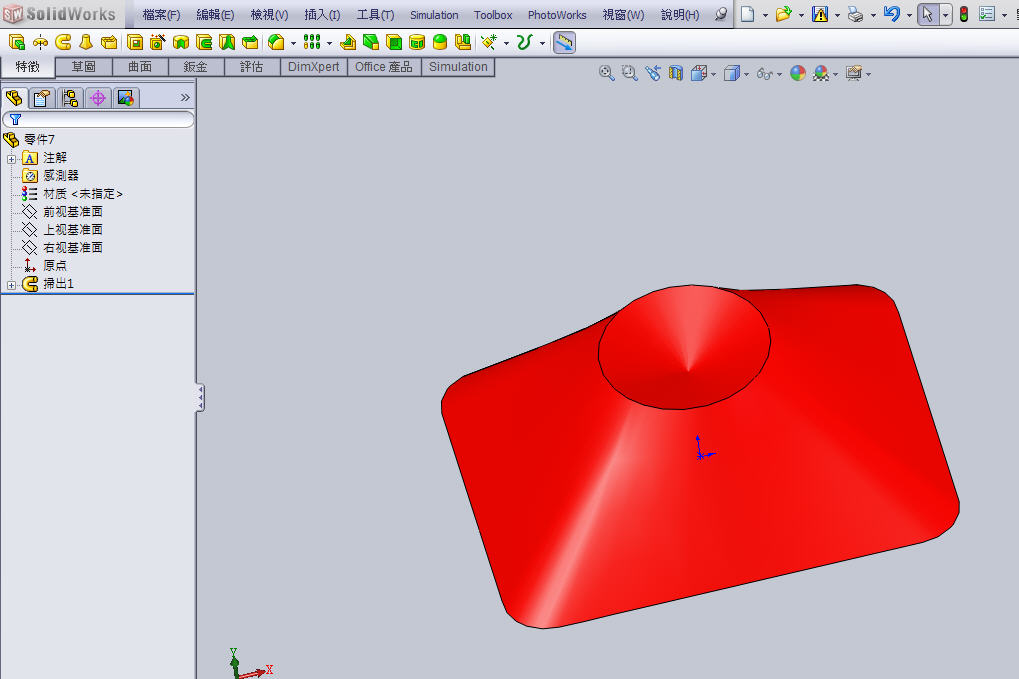This screenshot has width=1019, height=679.
Task: Open the 插入(I) menu
Action: tap(322, 14)
